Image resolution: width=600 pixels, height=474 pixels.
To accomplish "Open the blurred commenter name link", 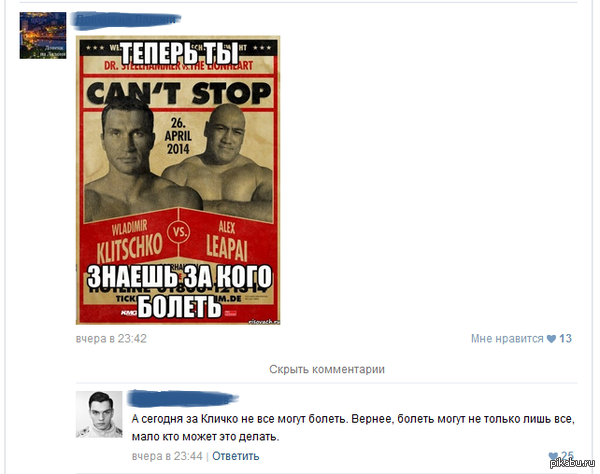I will (183, 398).
